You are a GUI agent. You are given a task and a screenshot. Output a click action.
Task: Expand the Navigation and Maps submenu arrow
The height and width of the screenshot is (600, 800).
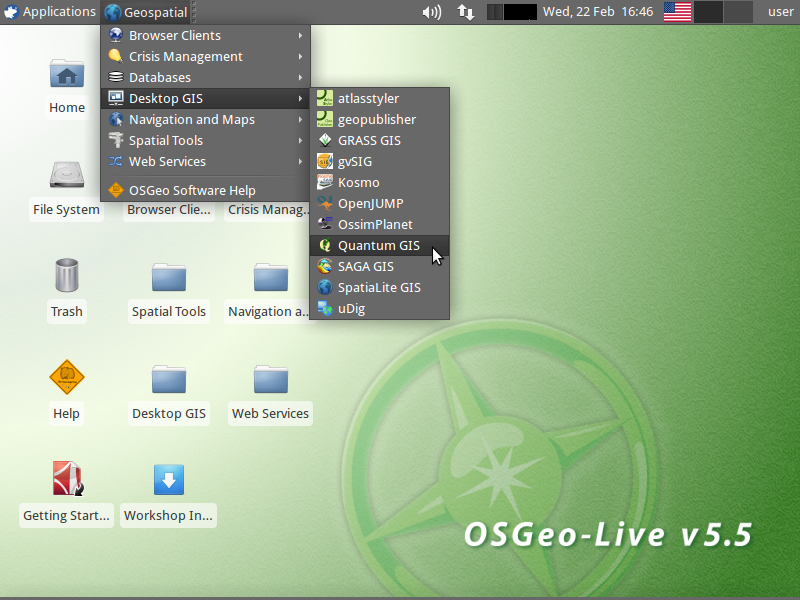click(301, 119)
